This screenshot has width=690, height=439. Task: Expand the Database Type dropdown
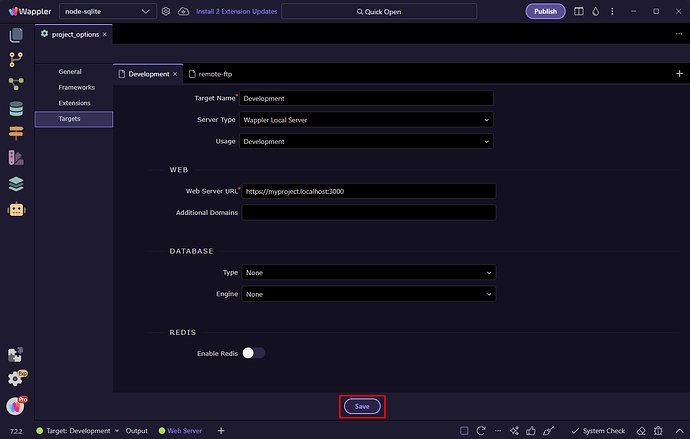click(368, 272)
